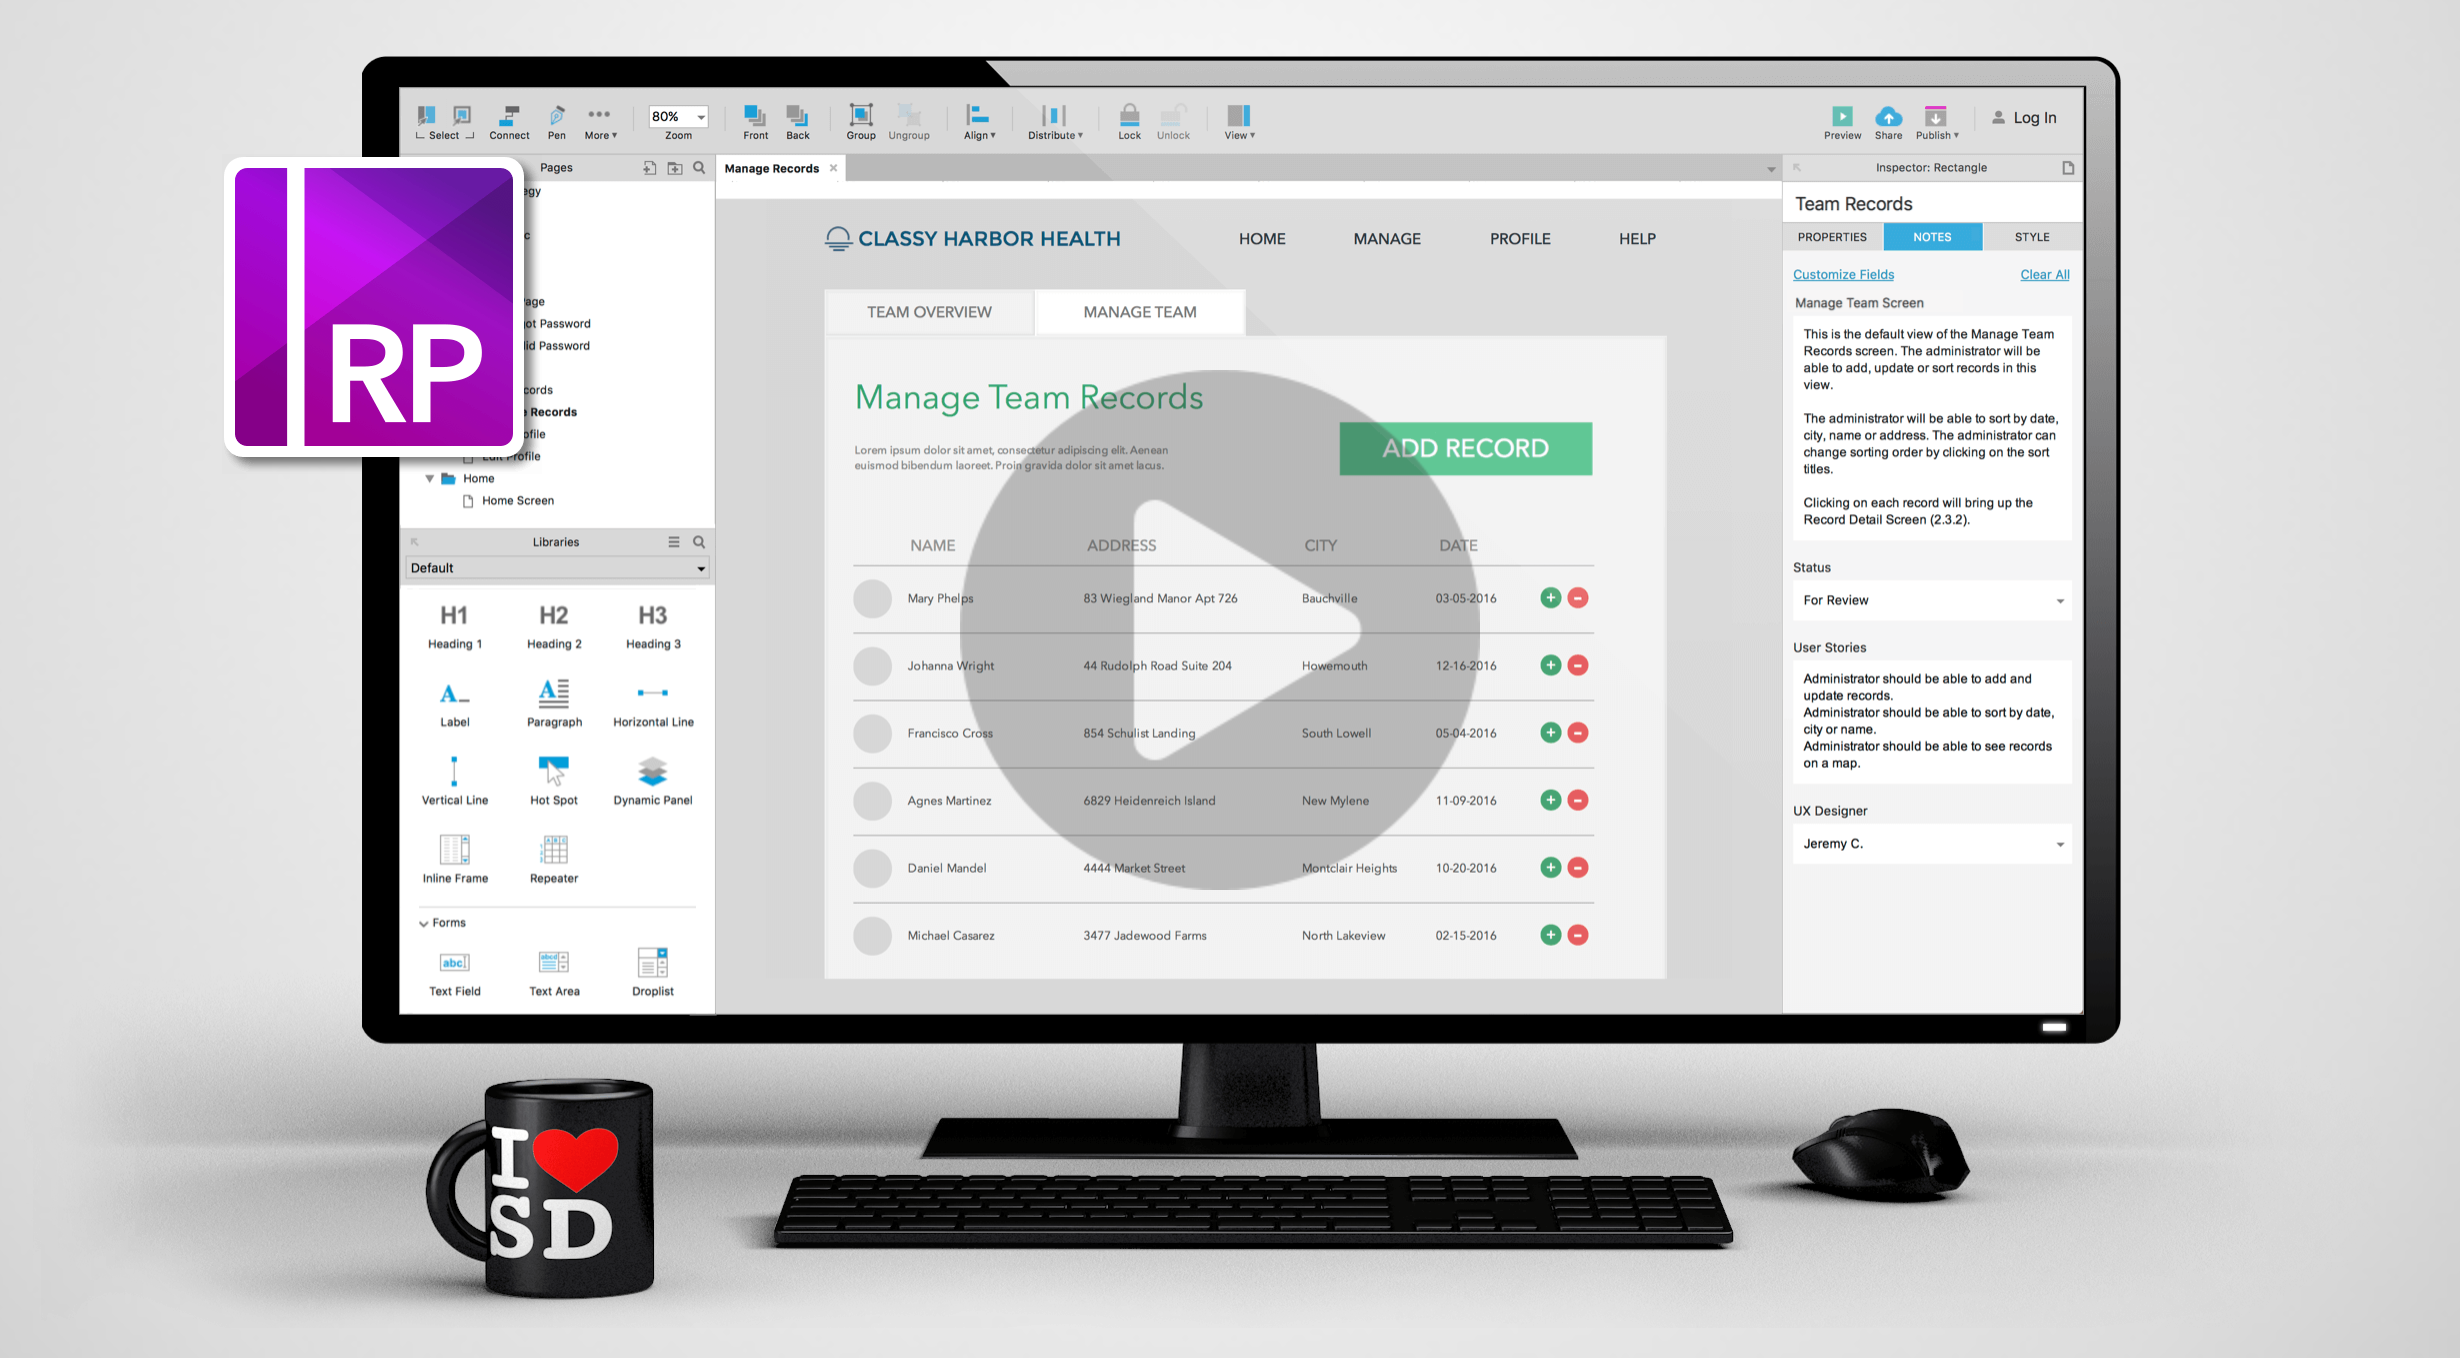Pick the Repeater widget
2460x1358 pixels.
tap(554, 859)
